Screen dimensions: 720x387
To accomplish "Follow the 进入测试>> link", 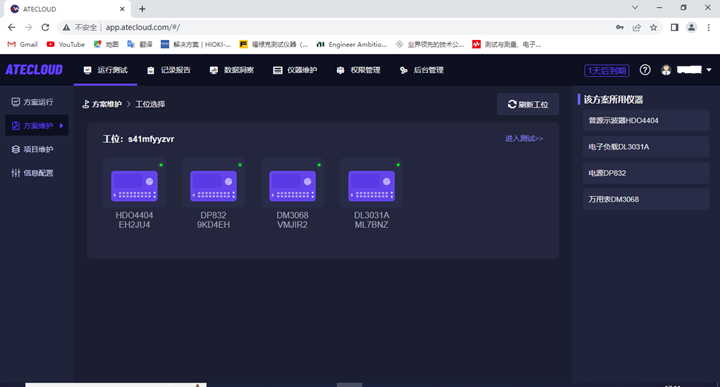I will pyautogui.click(x=524, y=138).
